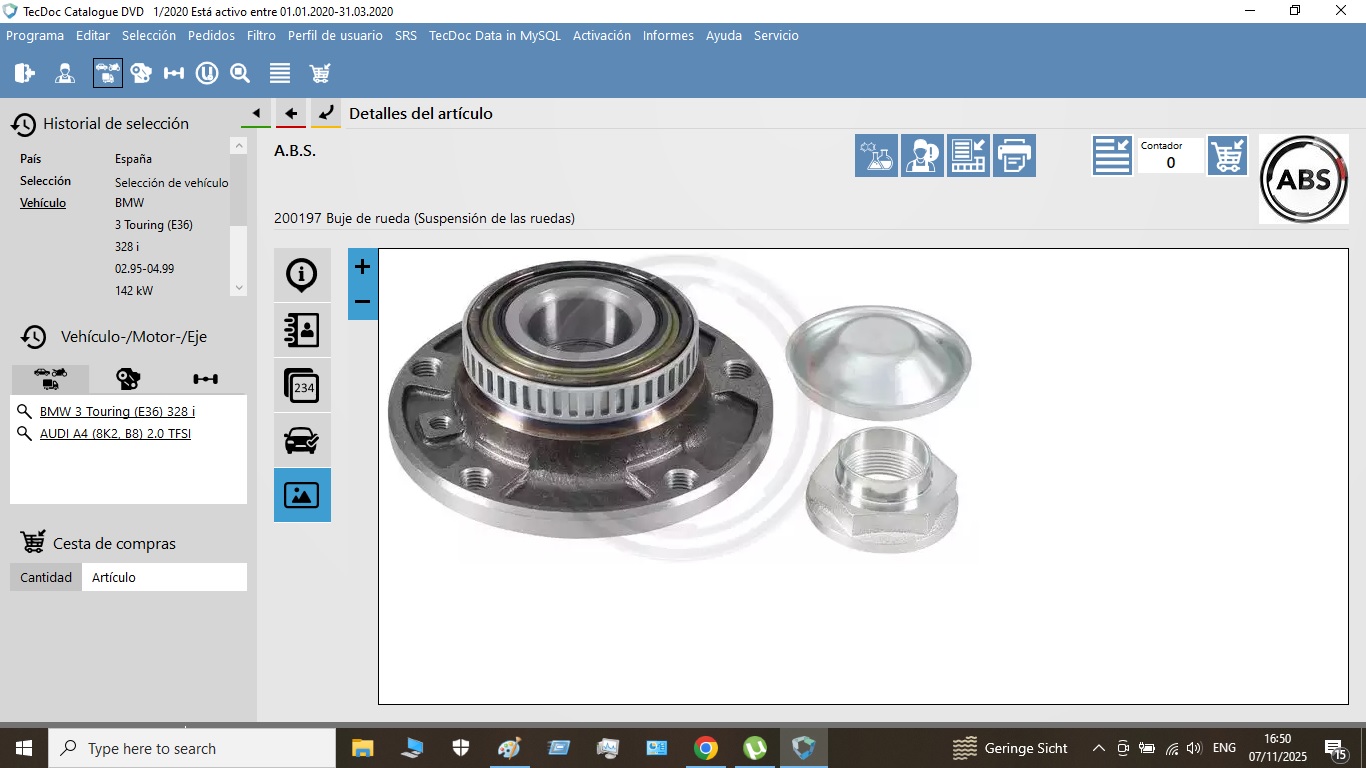
Task: Click the chemistry flasks icon
Action: tap(876, 156)
